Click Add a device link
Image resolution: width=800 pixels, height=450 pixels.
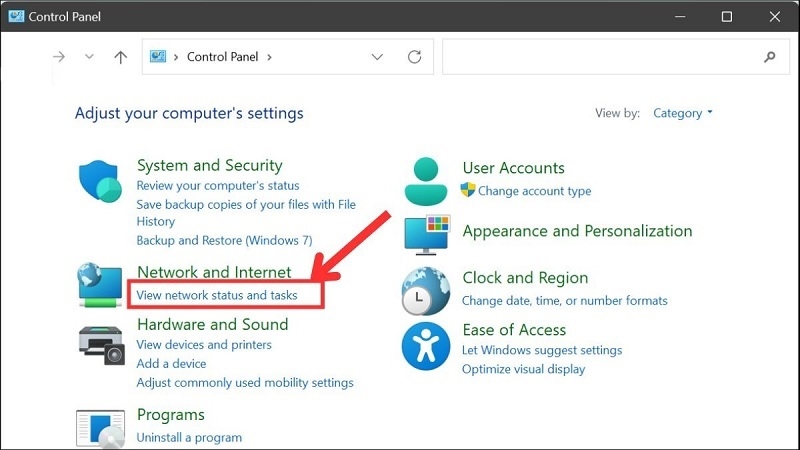pyautogui.click(x=171, y=364)
